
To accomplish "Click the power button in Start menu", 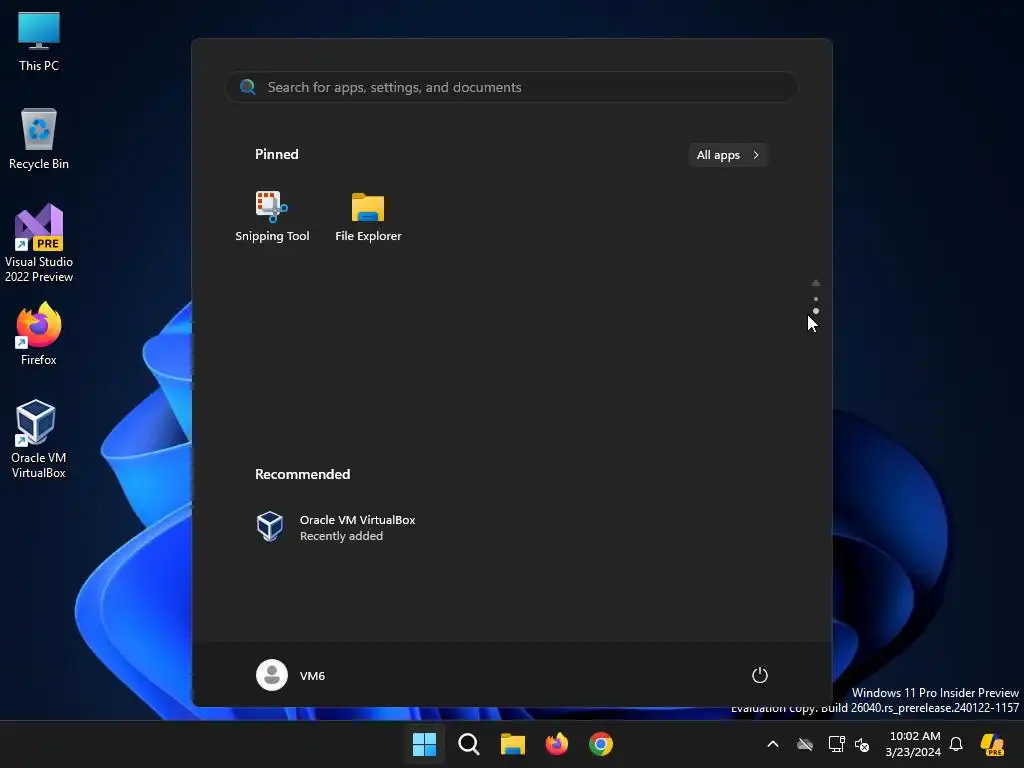I will [x=759, y=675].
